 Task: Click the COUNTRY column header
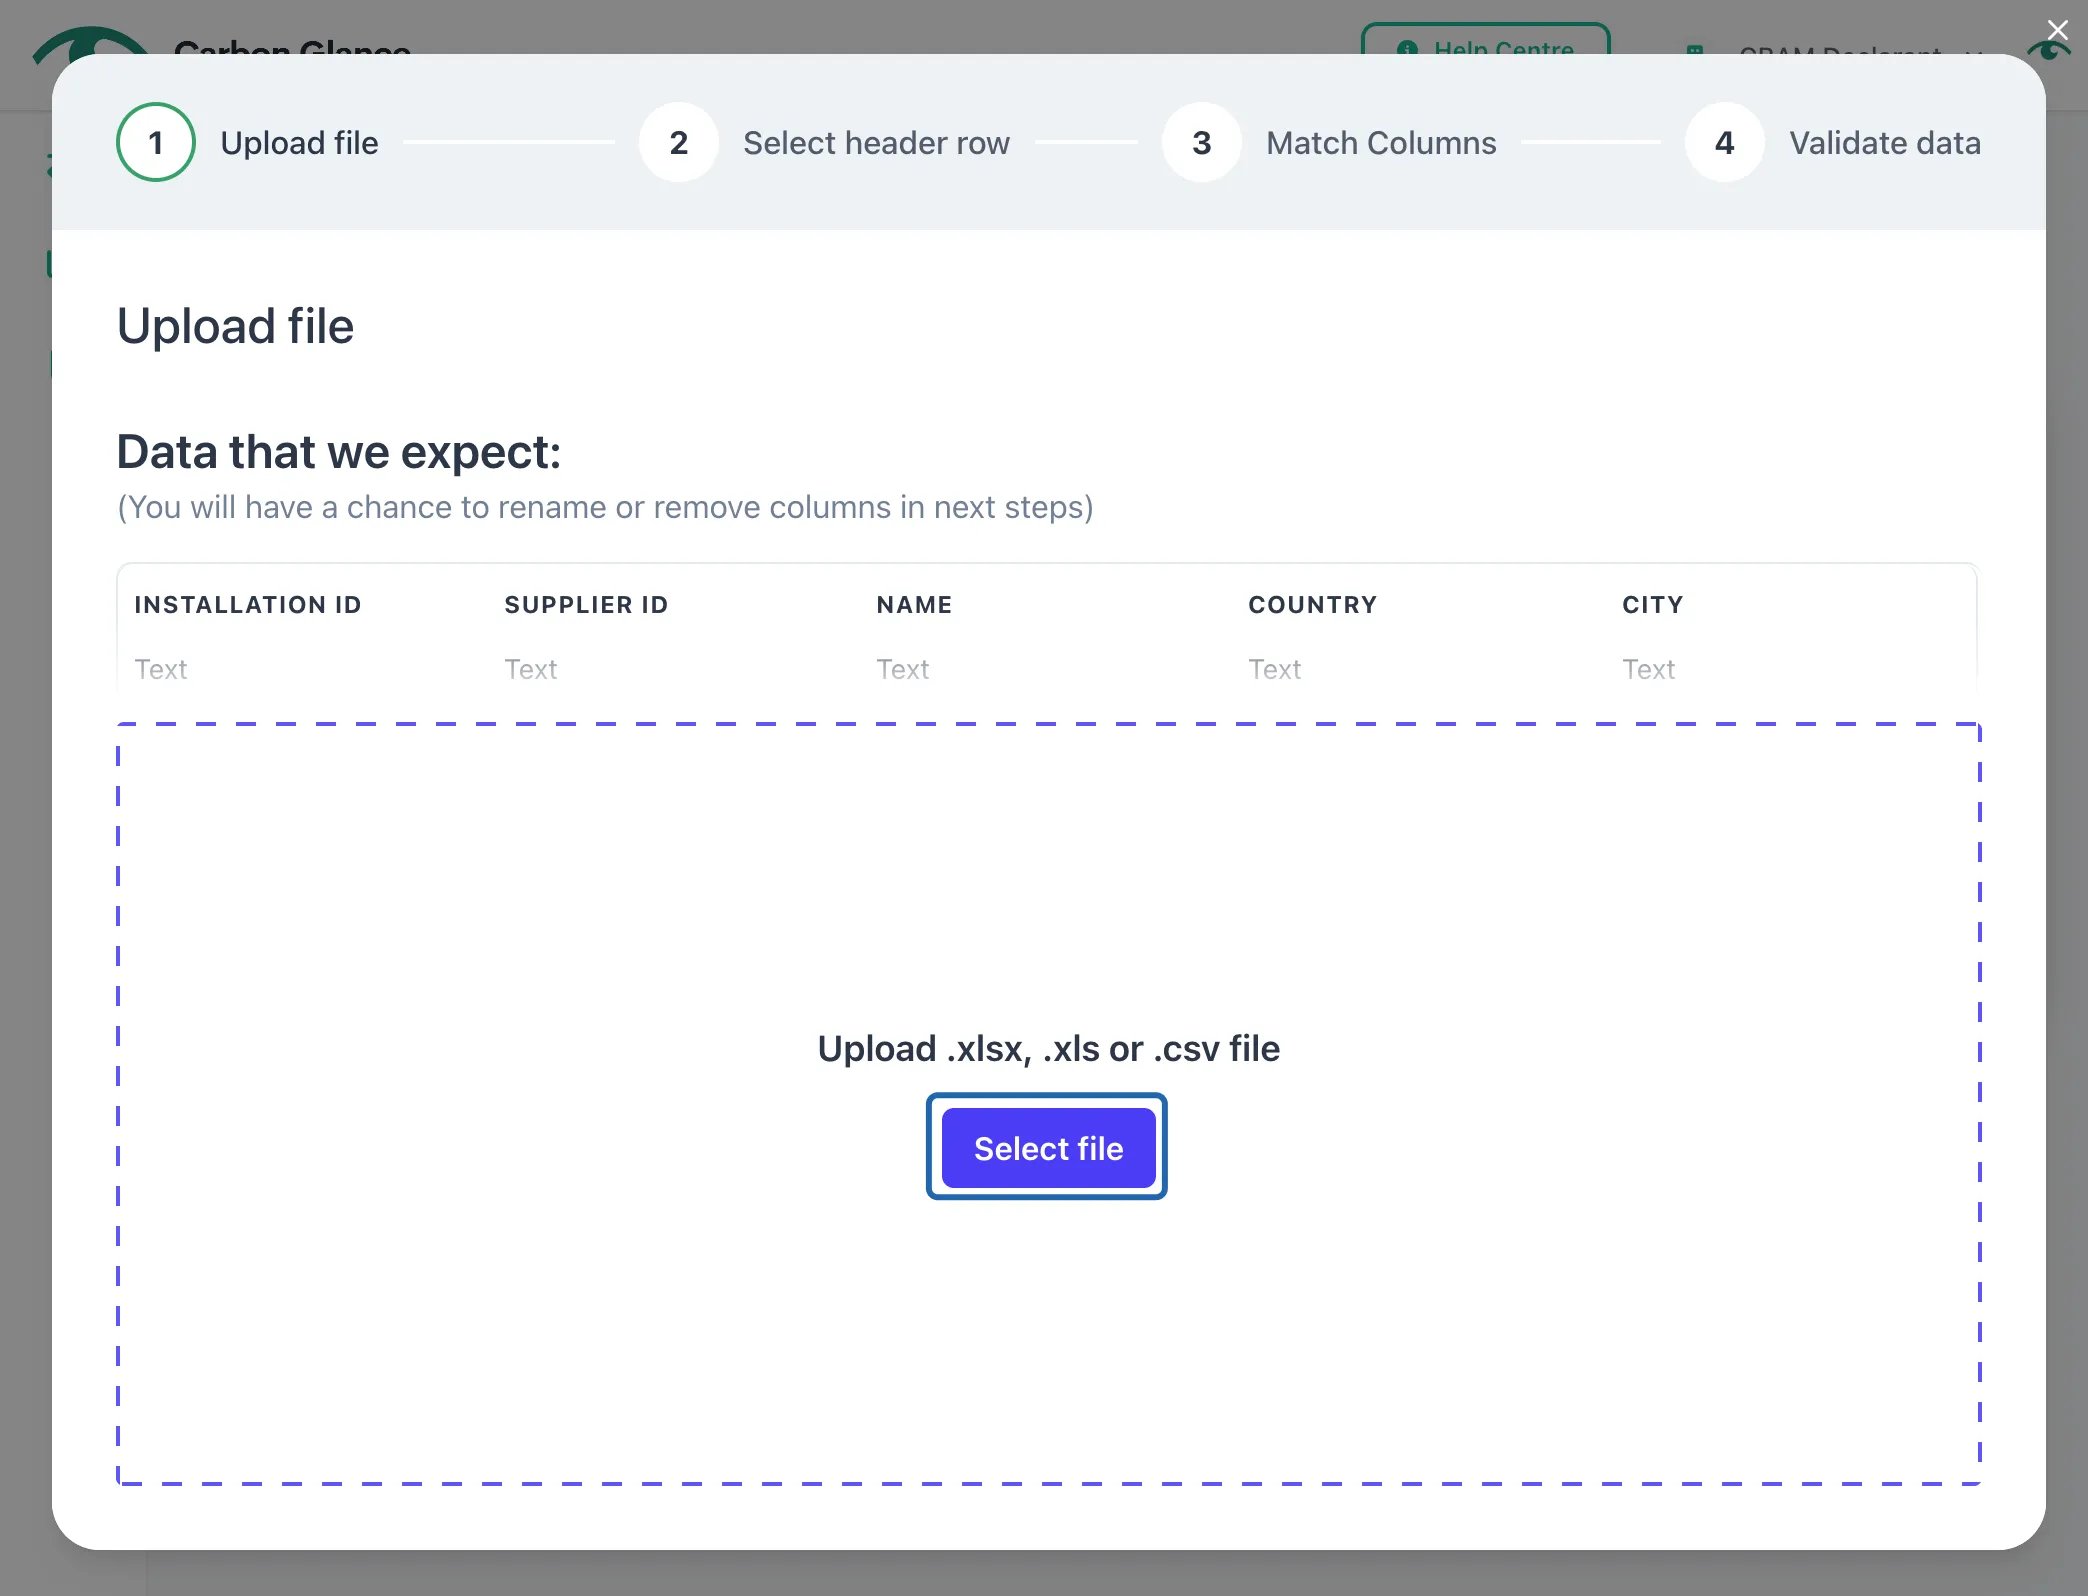coord(1313,605)
